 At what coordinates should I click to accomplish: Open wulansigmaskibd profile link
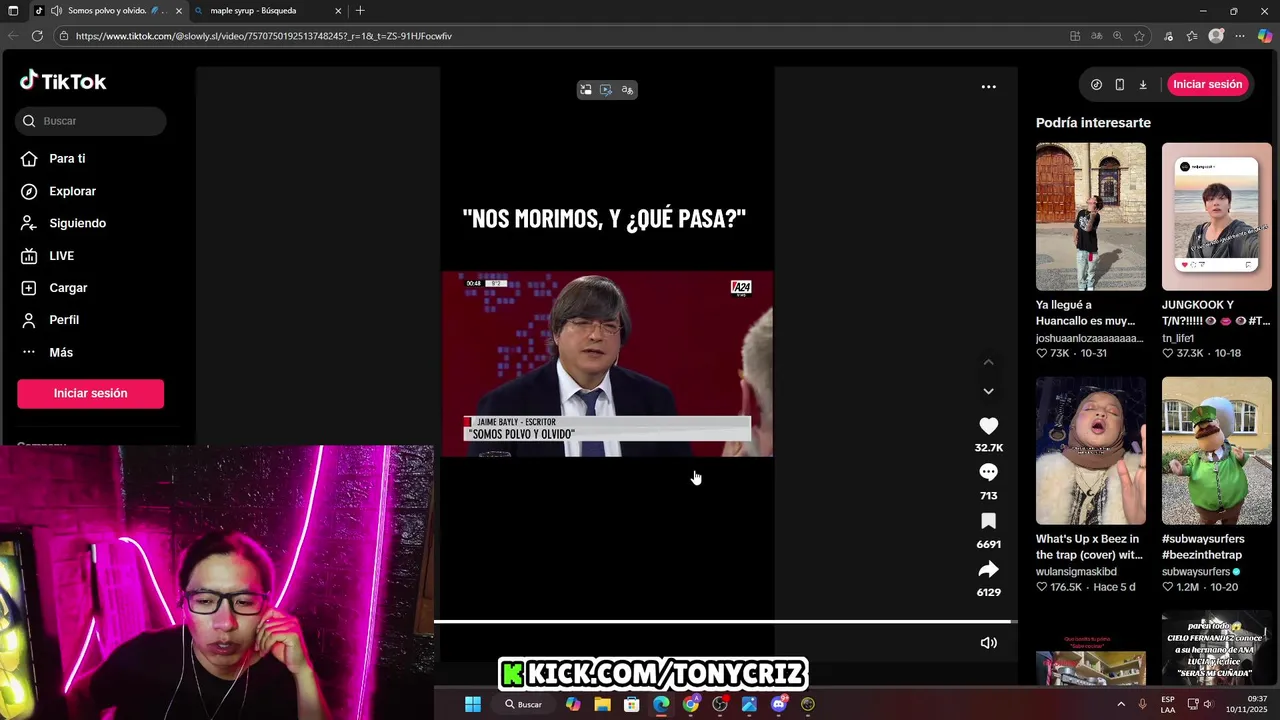click(1076, 572)
